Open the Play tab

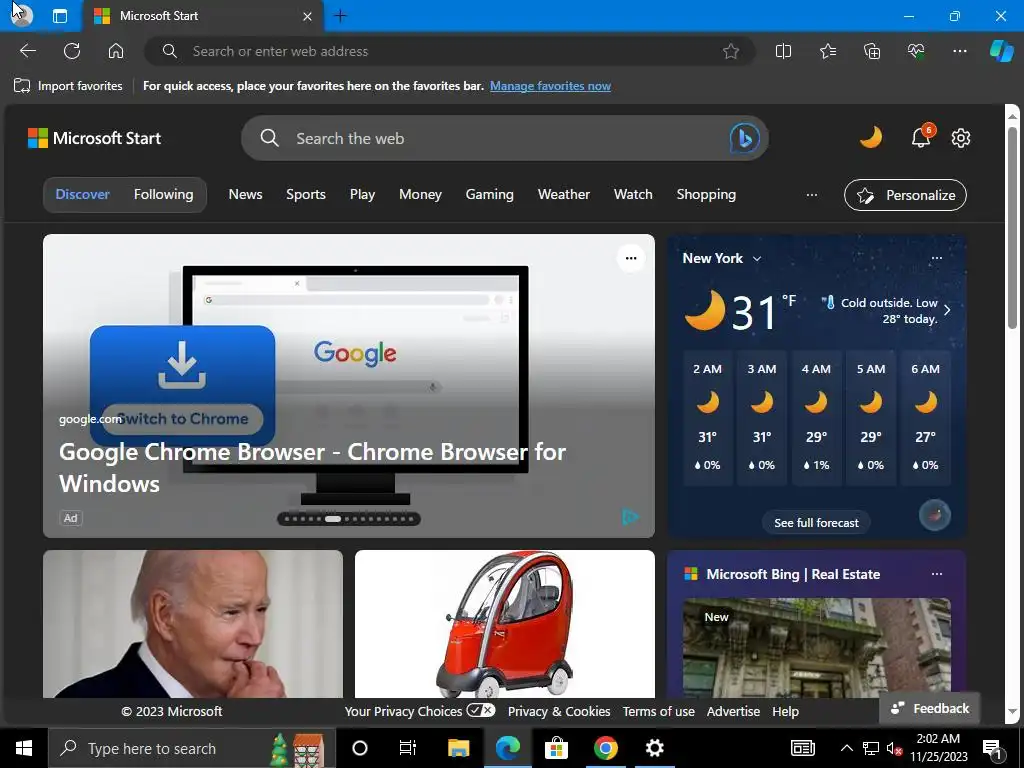pyautogui.click(x=362, y=195)
